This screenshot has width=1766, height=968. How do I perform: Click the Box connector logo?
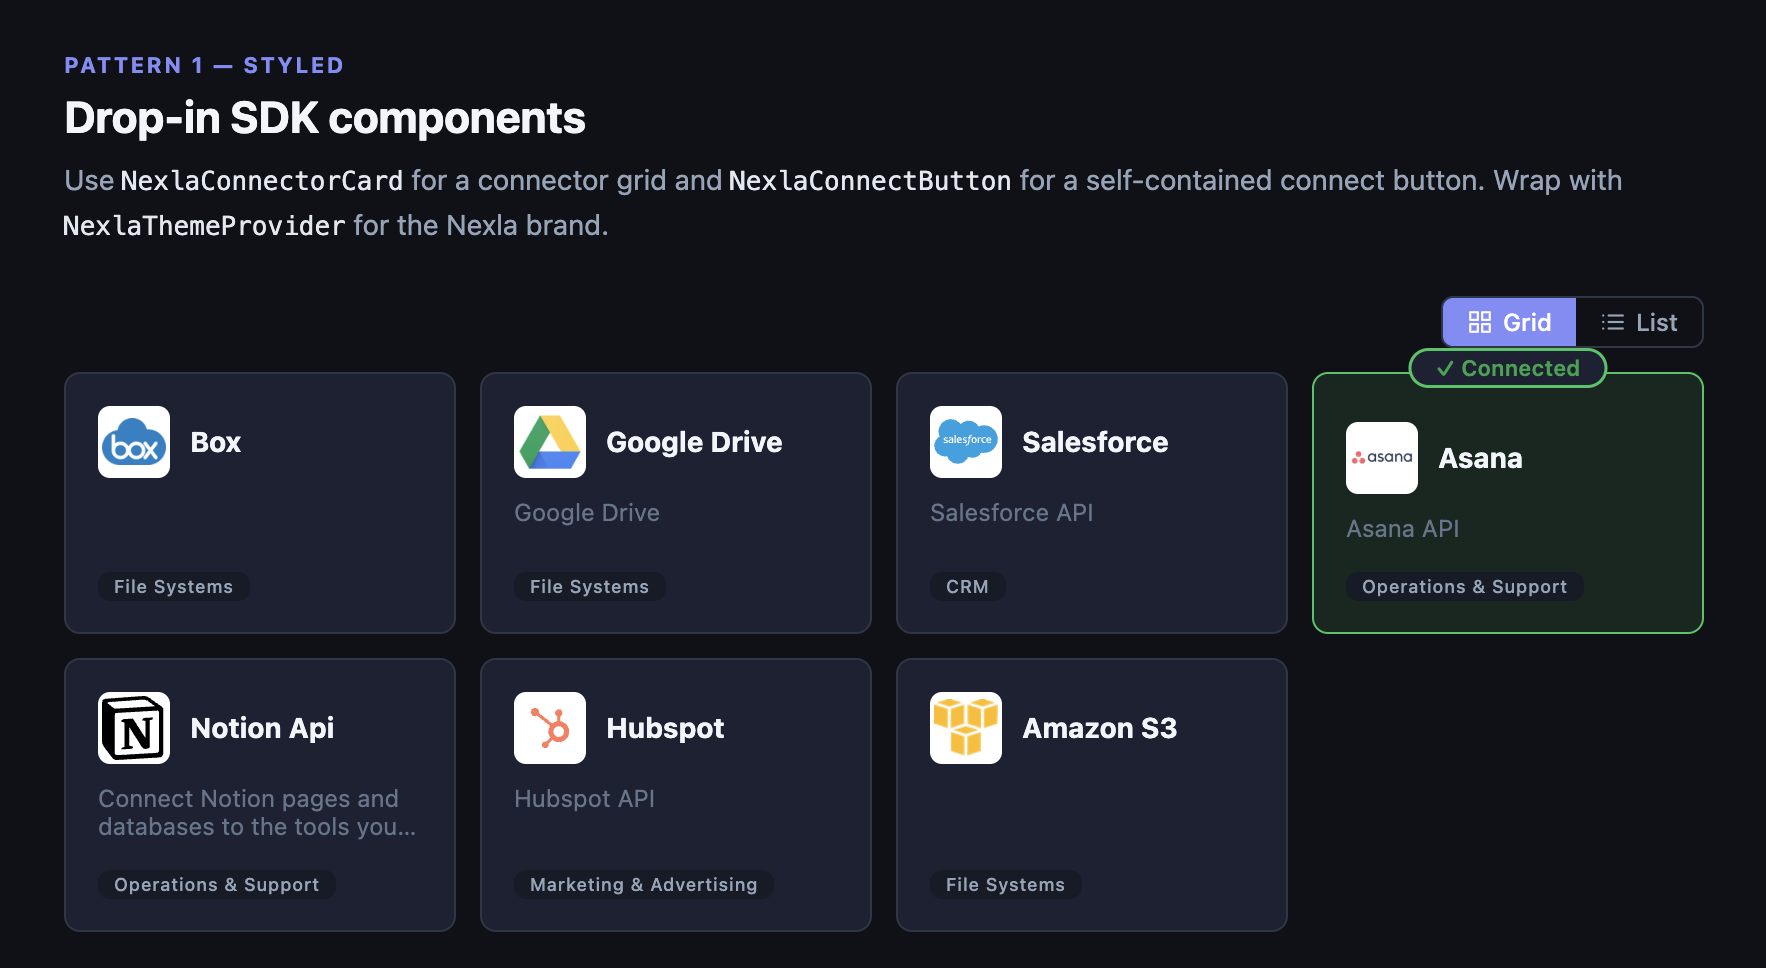tap(133, 442)
